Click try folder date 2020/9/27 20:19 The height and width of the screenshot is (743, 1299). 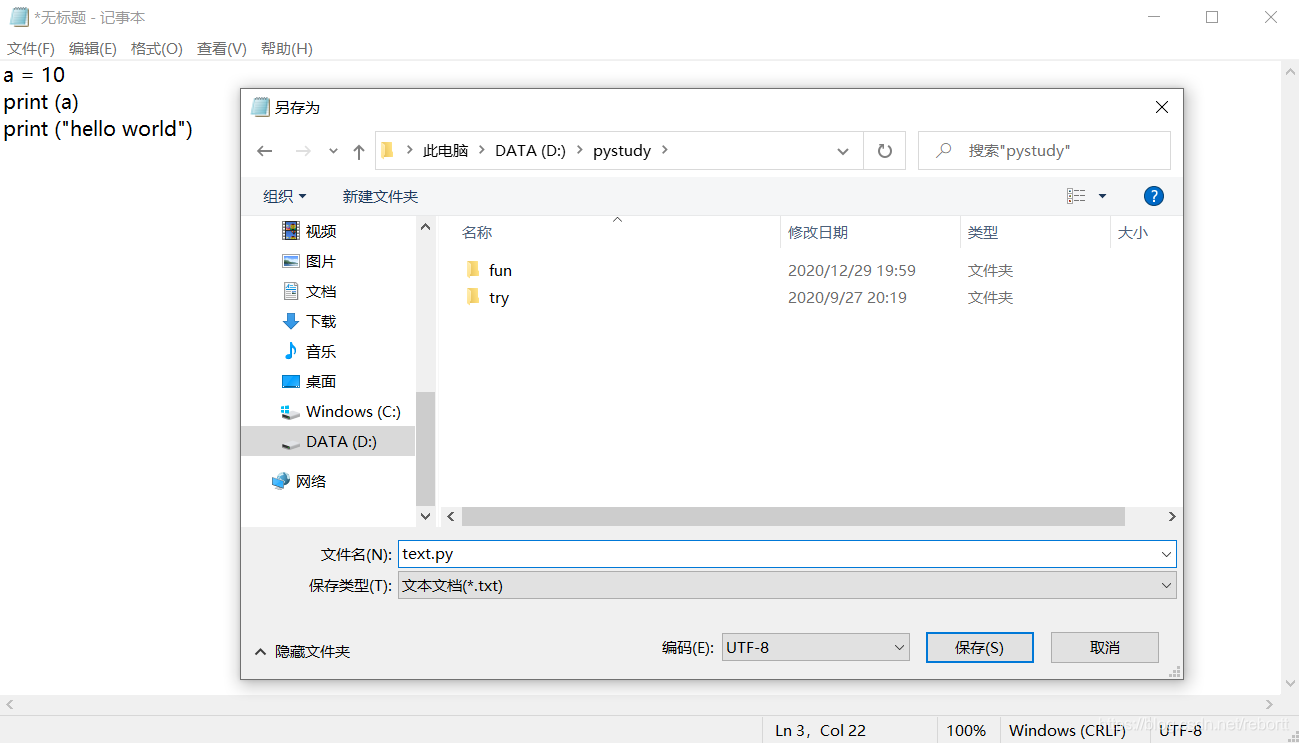tap(847, 297)
